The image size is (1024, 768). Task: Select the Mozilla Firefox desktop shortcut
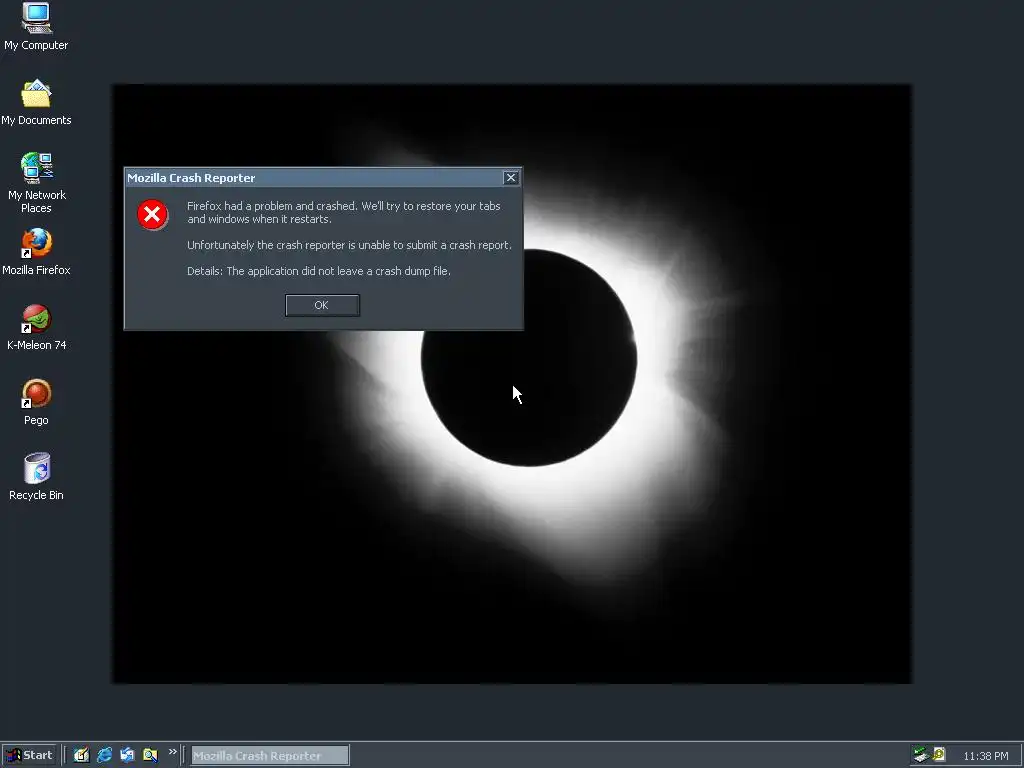36,252
